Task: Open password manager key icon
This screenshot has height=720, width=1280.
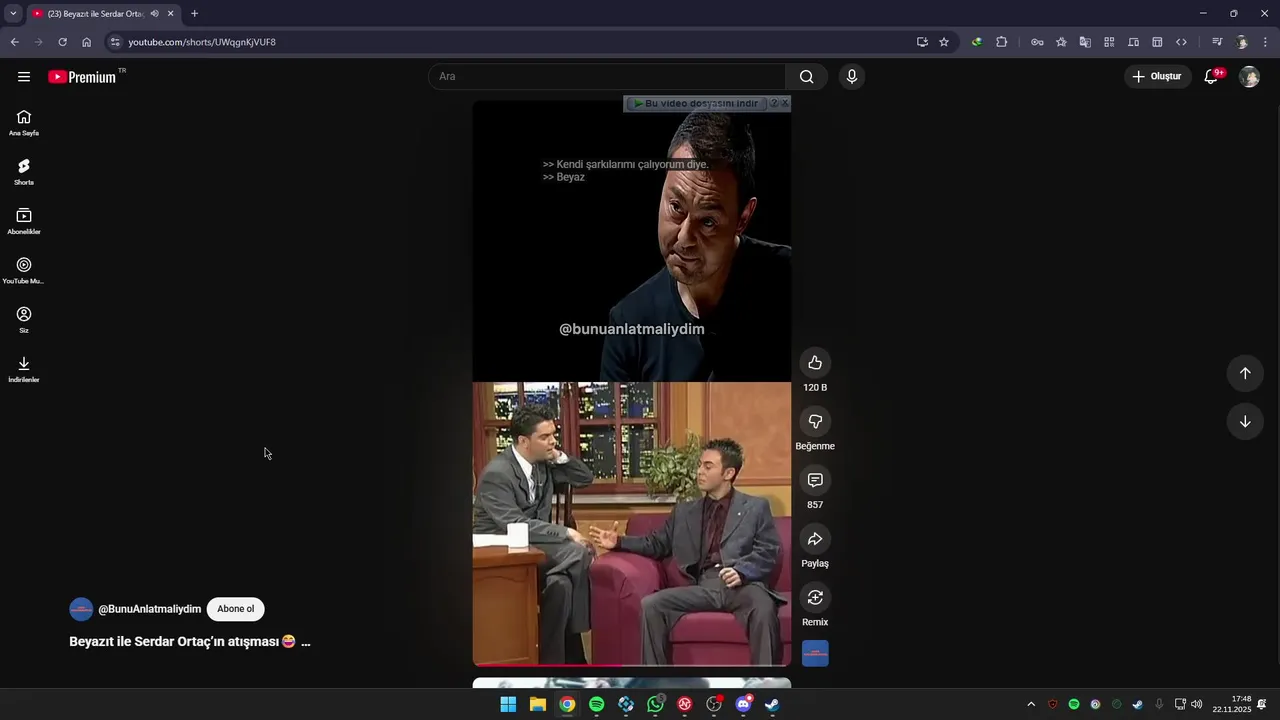Action: click(x=1037, y=42)
